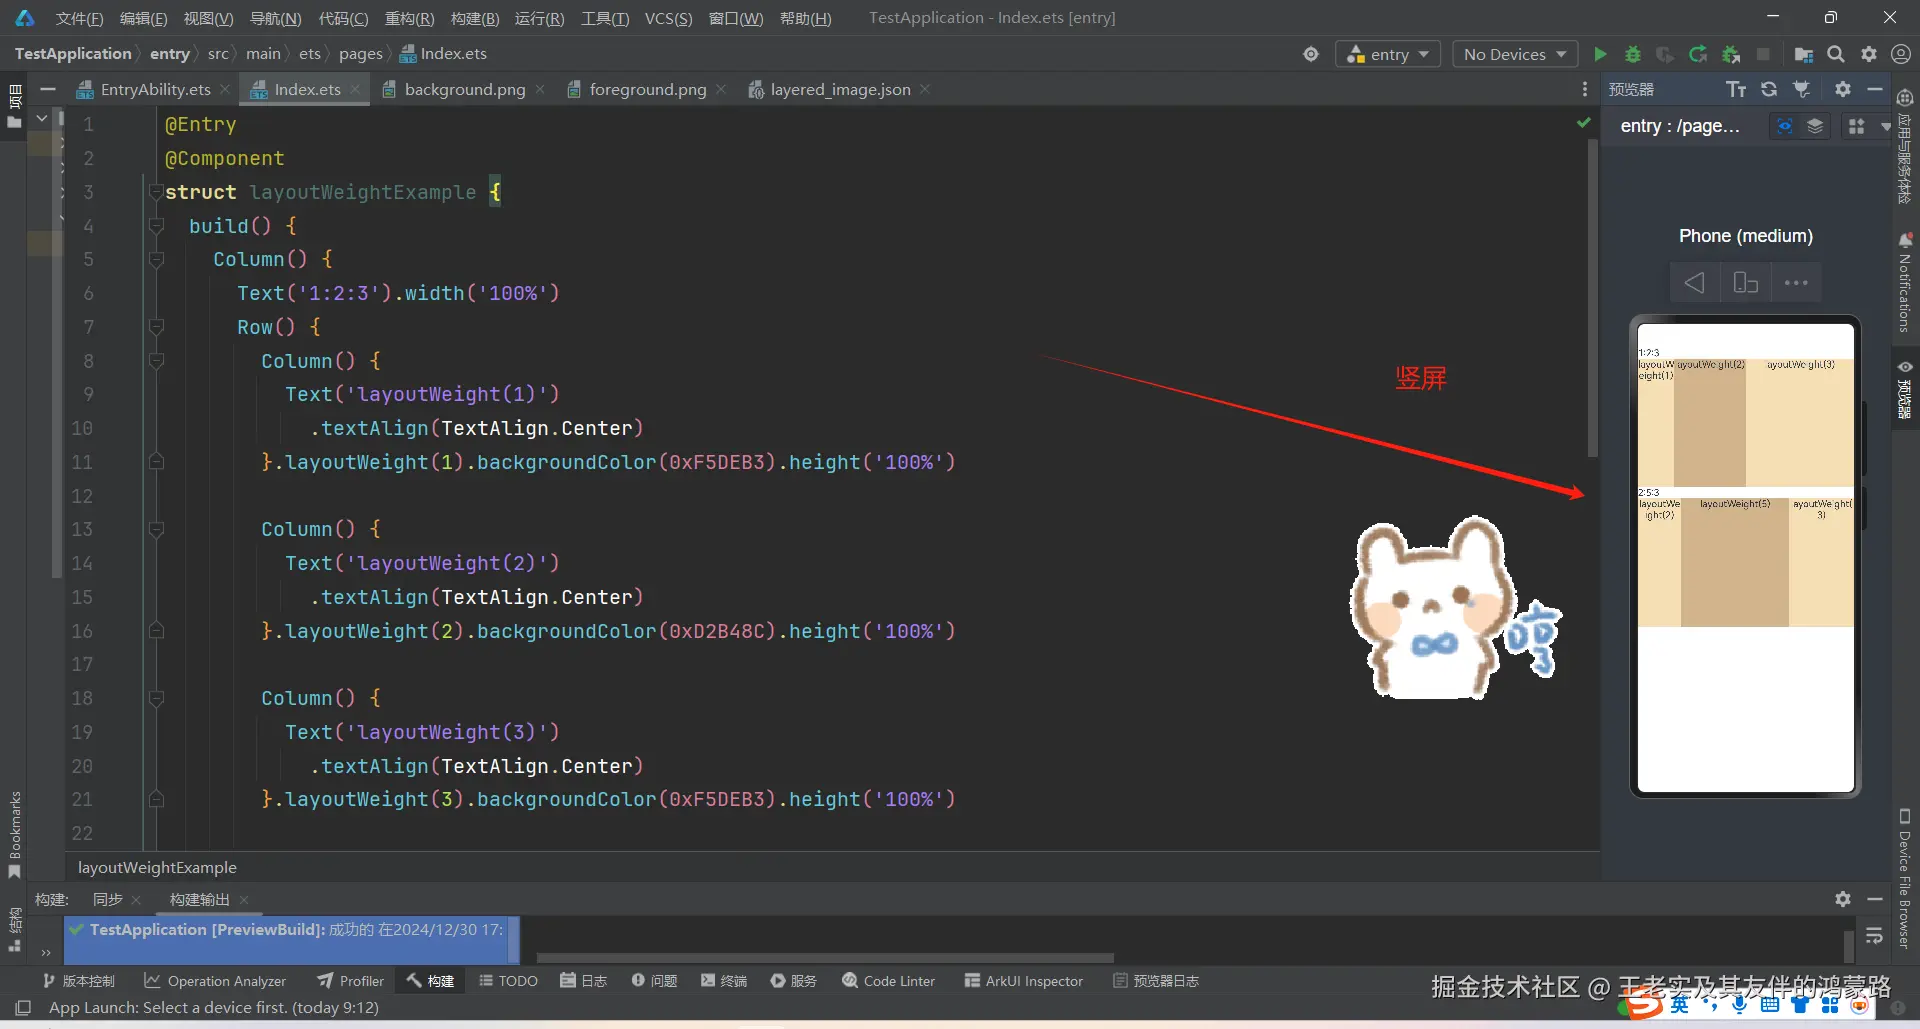Open previewer panel settings gear

point(1843,89)
